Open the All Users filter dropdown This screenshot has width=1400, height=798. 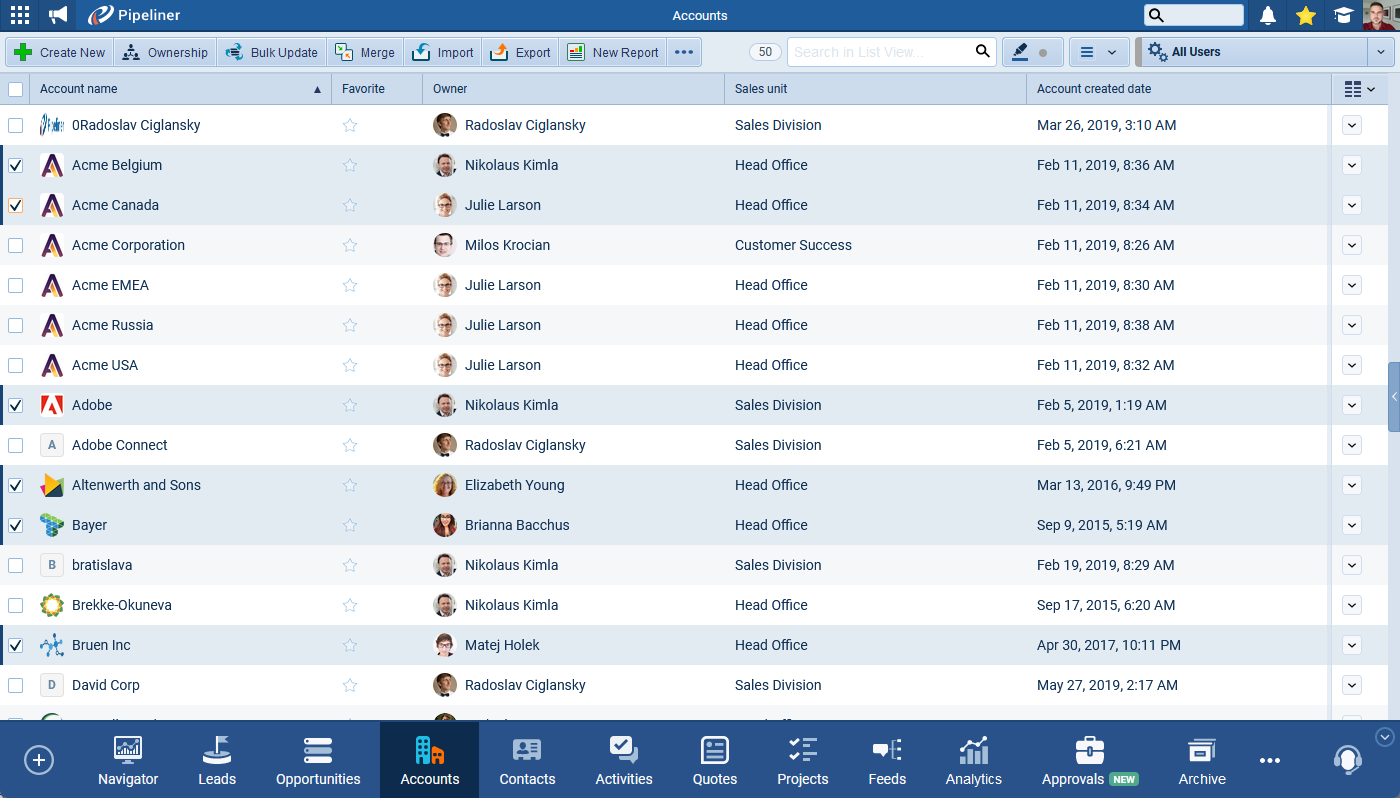(1266, 52)
